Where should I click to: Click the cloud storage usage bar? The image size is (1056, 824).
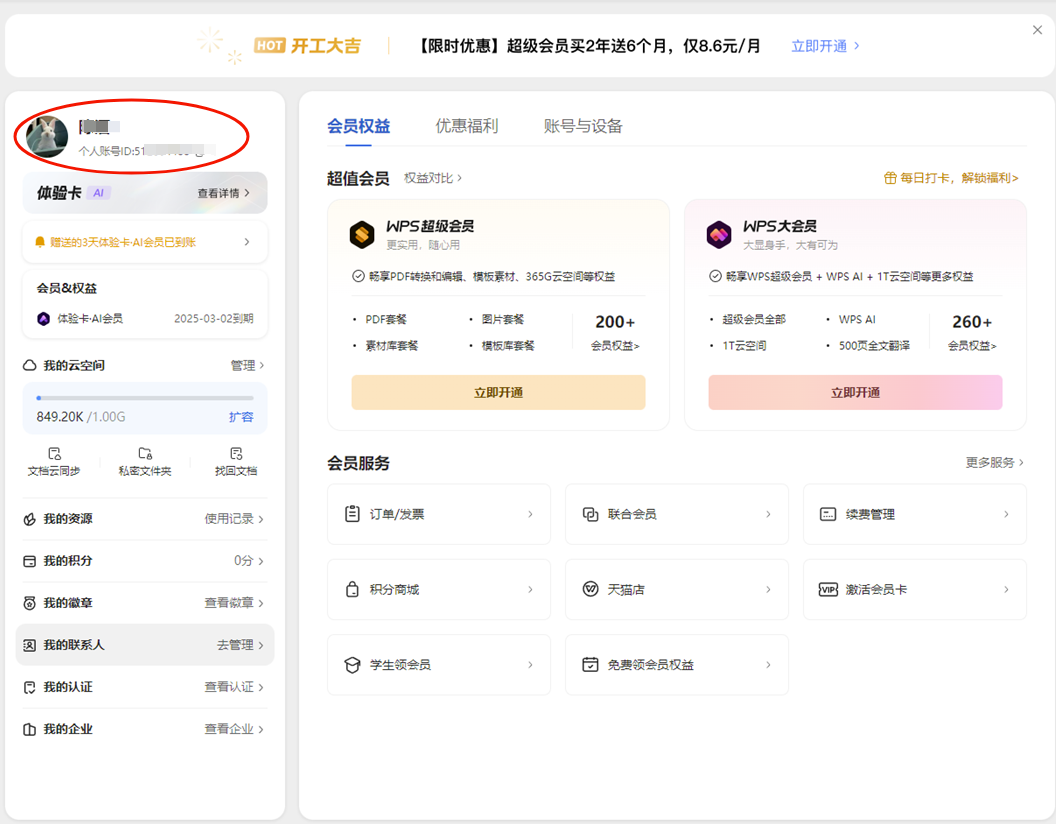[145, 398]
